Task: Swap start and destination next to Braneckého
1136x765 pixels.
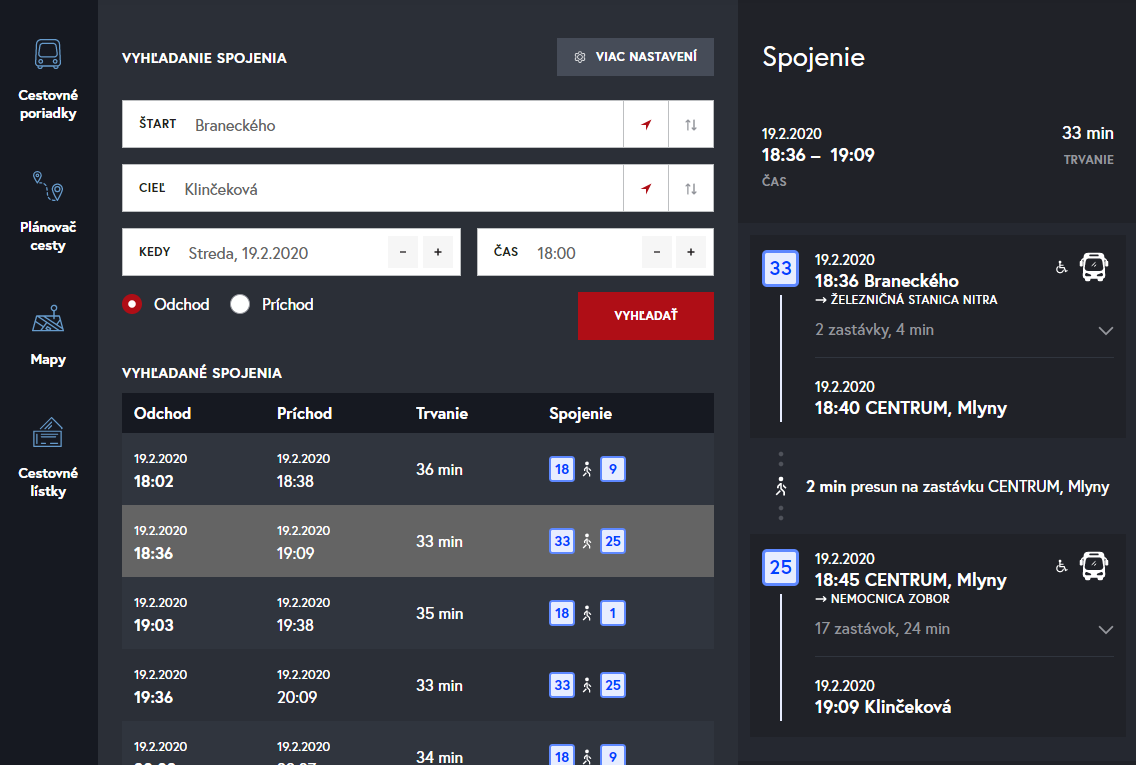Action: pyautogui.click(x=691, y=125)
